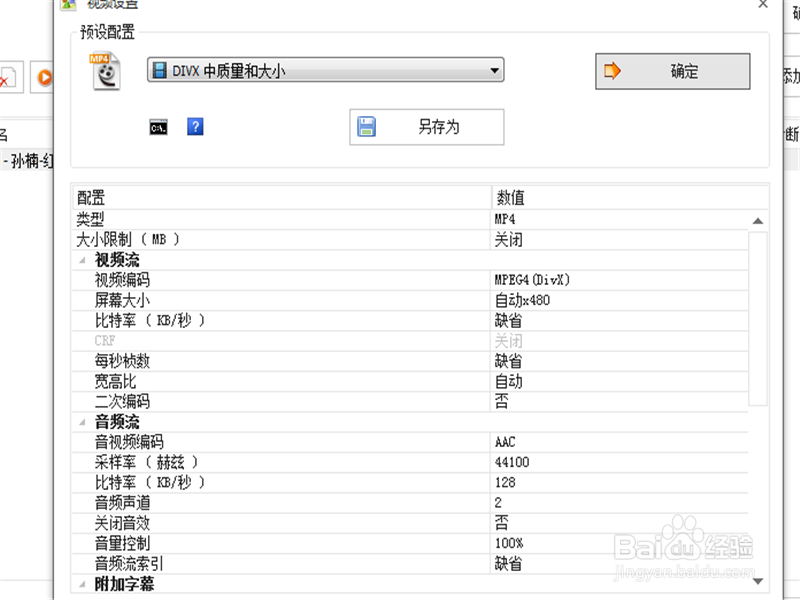Click the dialog icon beside 视频设置 title

coord(68,6)
